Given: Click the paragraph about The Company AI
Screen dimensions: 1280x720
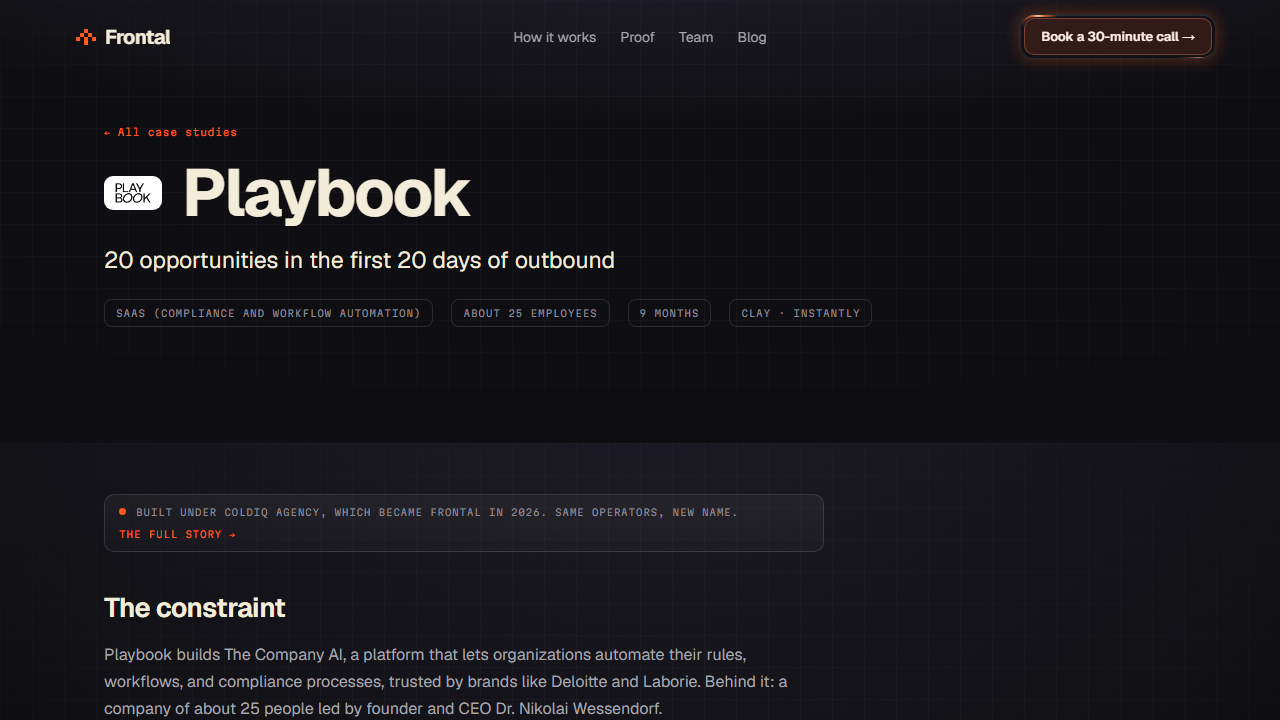Looking at the screenshot, I should point(445,682).
